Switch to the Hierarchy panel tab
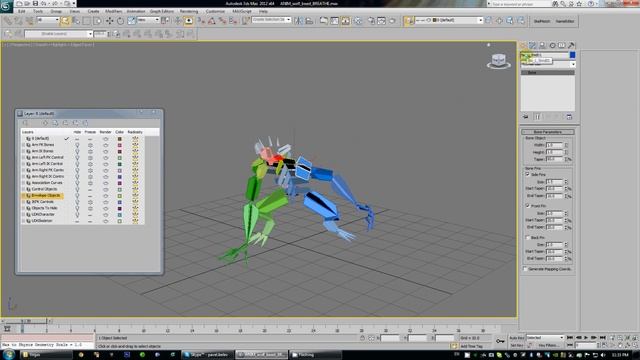Screen dimensions: 640x360 542,45
